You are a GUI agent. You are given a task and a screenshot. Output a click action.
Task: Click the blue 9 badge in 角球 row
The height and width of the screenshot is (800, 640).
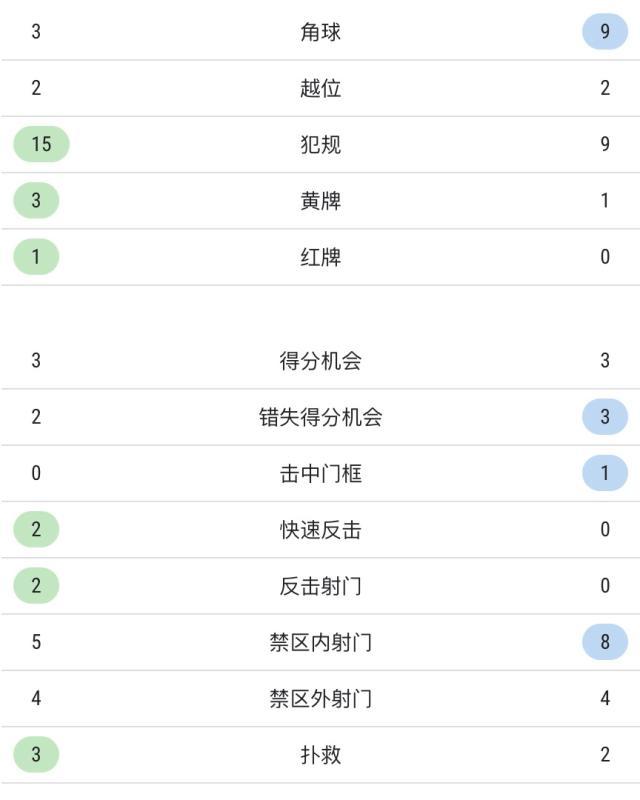click(x=605, y=32)
